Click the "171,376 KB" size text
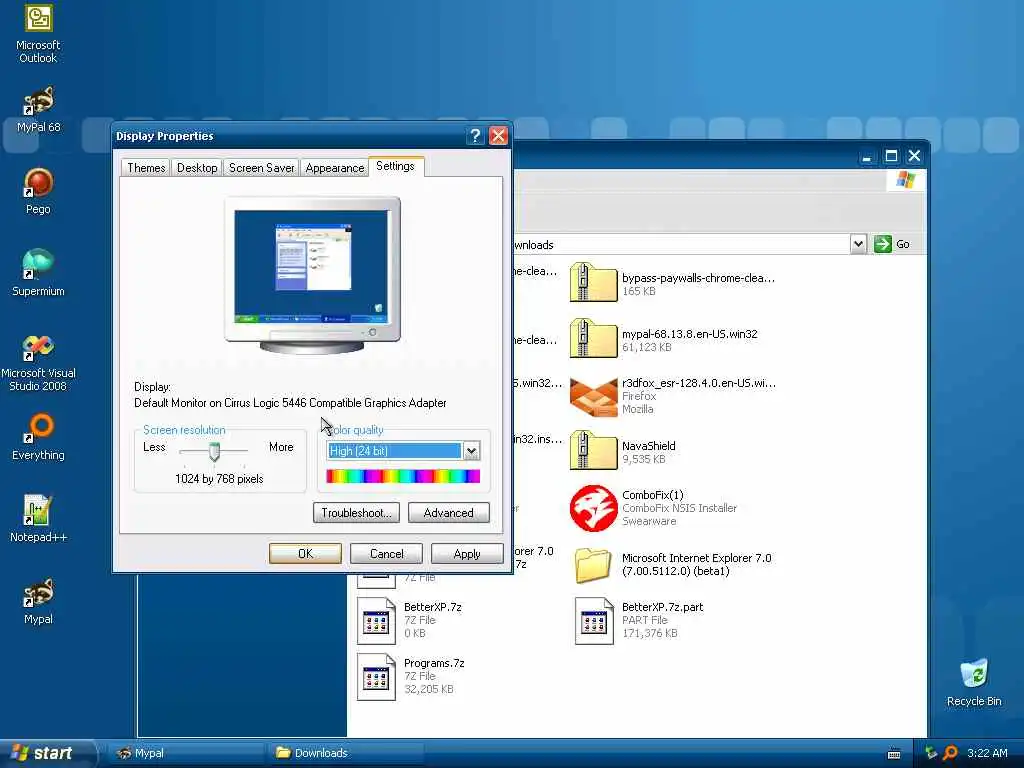The height and width of the screenshot is (768, 1024). (x=650, y=633)
